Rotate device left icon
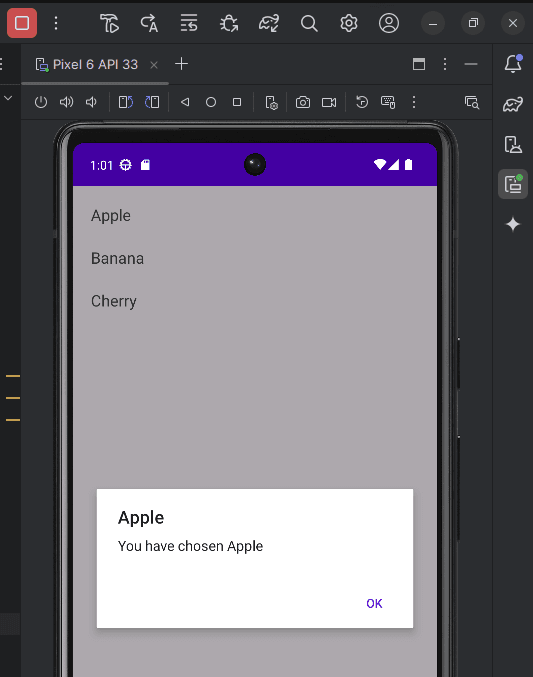The height and width of the screenshot is (677, 533). click(126, 102)
